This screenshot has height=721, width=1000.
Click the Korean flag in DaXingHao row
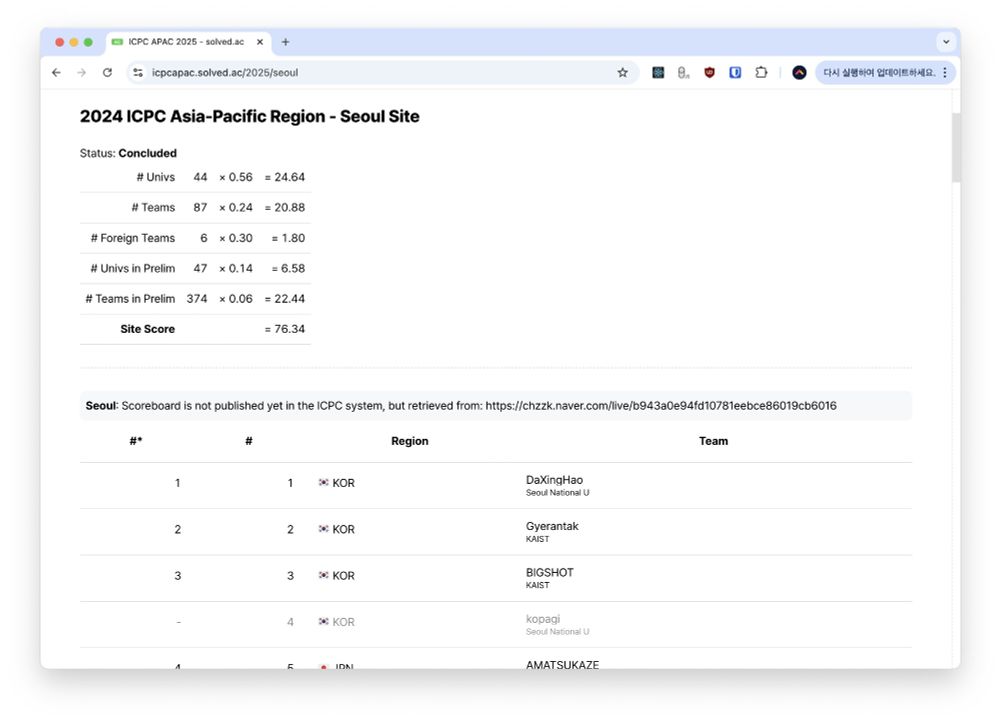pyautogui.click(x=323, y=483)
